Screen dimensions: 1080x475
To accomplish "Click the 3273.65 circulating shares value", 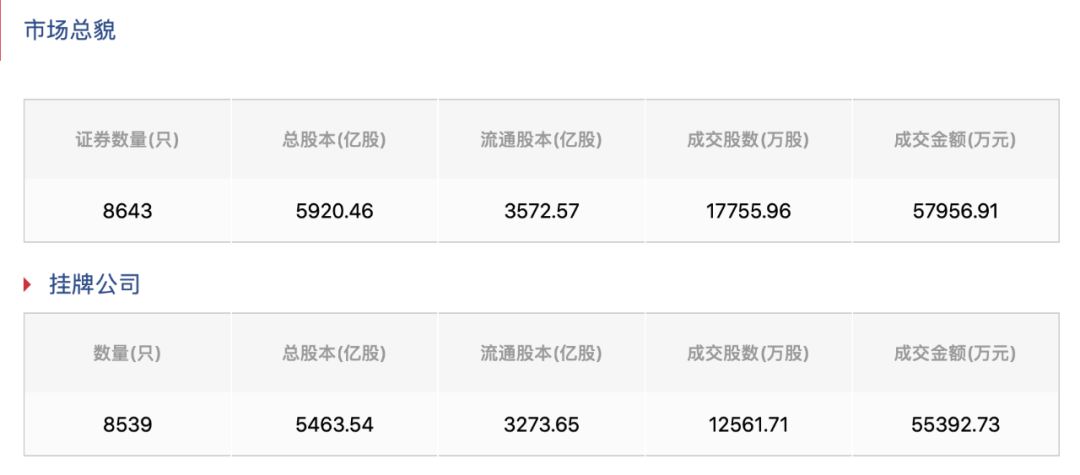I will 541,424.
